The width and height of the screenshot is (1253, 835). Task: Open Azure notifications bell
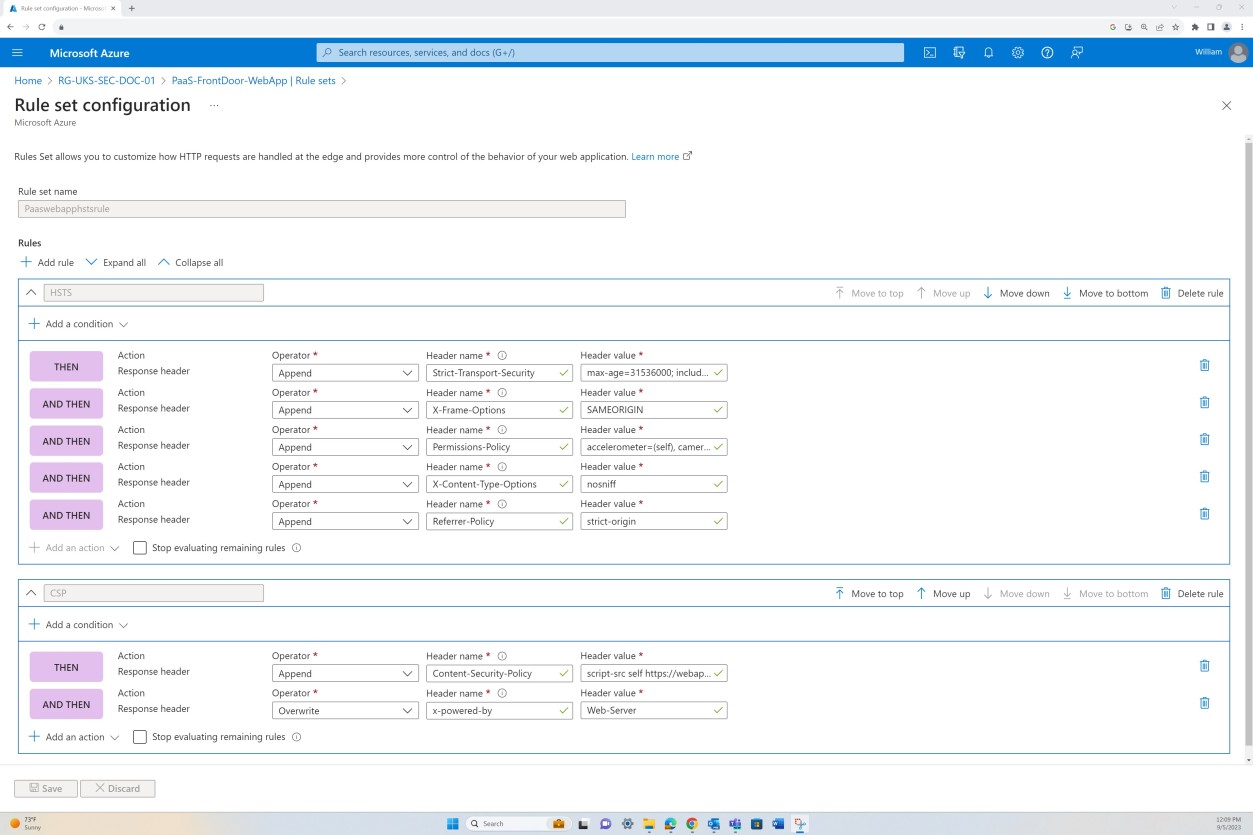[988, 52]
